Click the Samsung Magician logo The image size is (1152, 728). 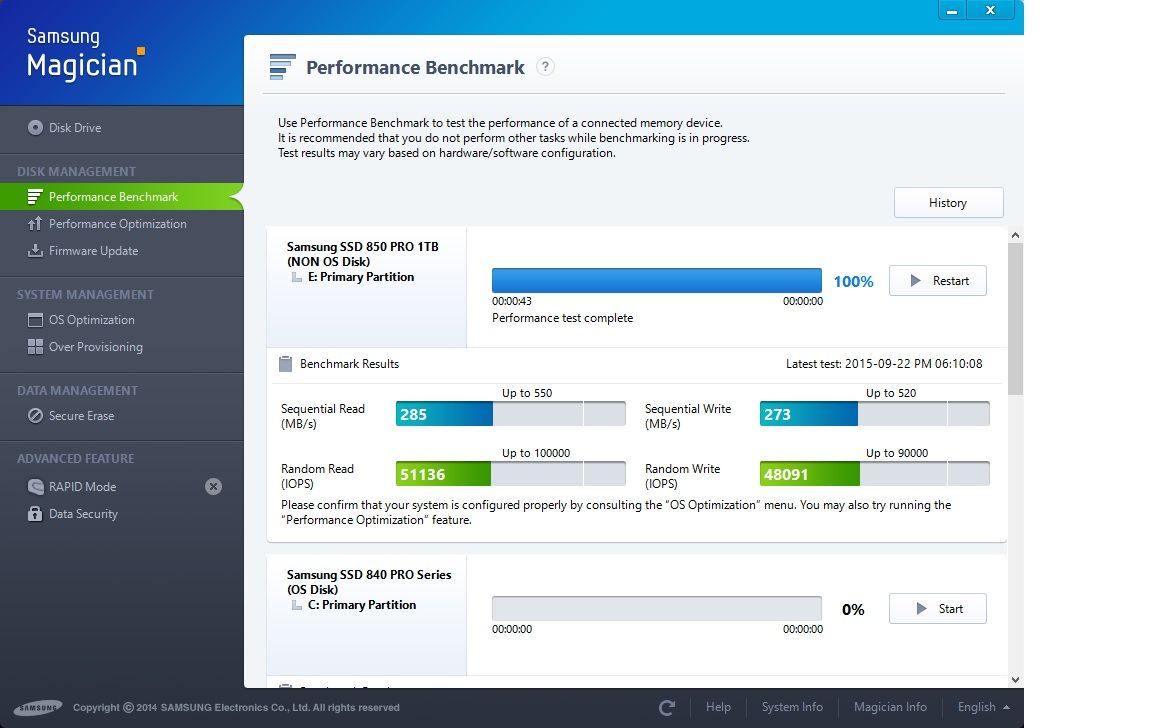pyautogui.click(x=86, y=54)
